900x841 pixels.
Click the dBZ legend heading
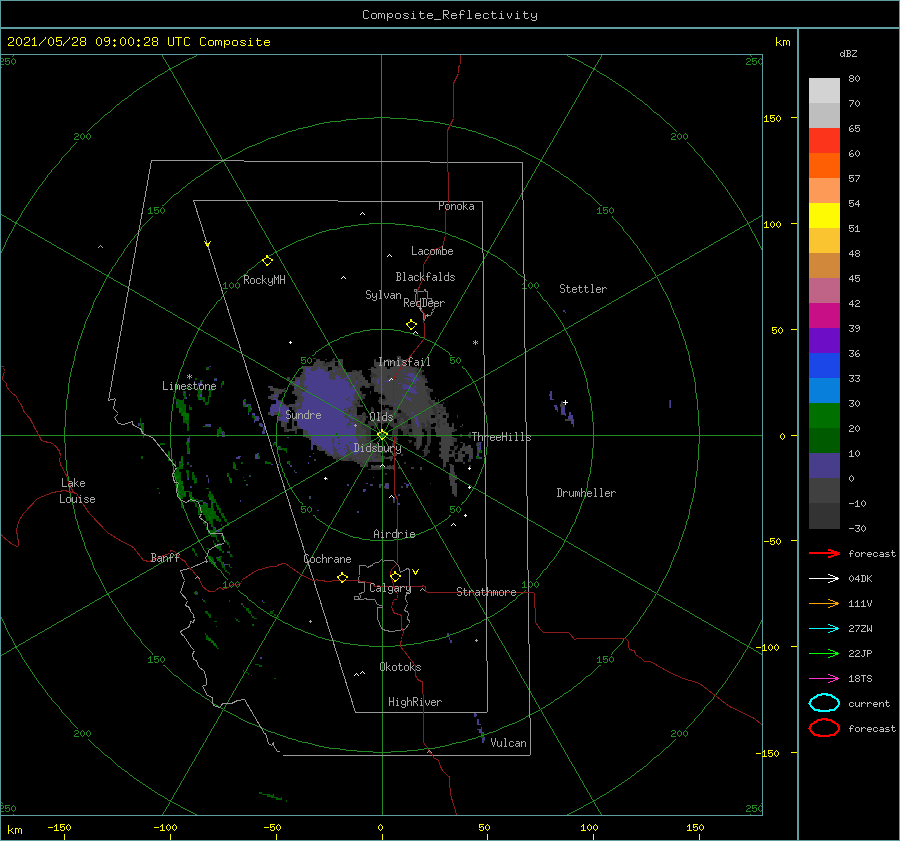click(x=848, y=53)
